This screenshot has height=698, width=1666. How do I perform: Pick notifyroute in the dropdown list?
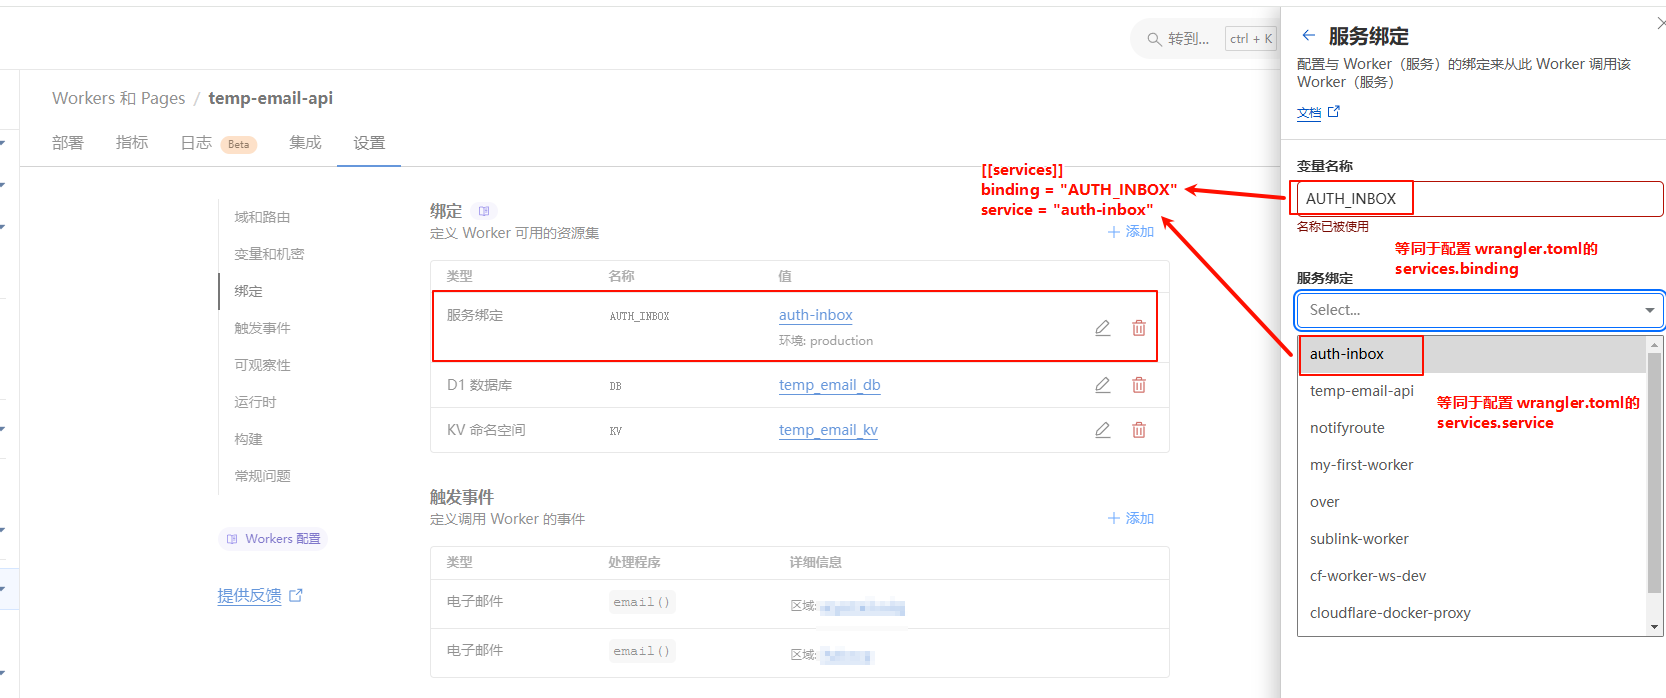(1347, 428)
